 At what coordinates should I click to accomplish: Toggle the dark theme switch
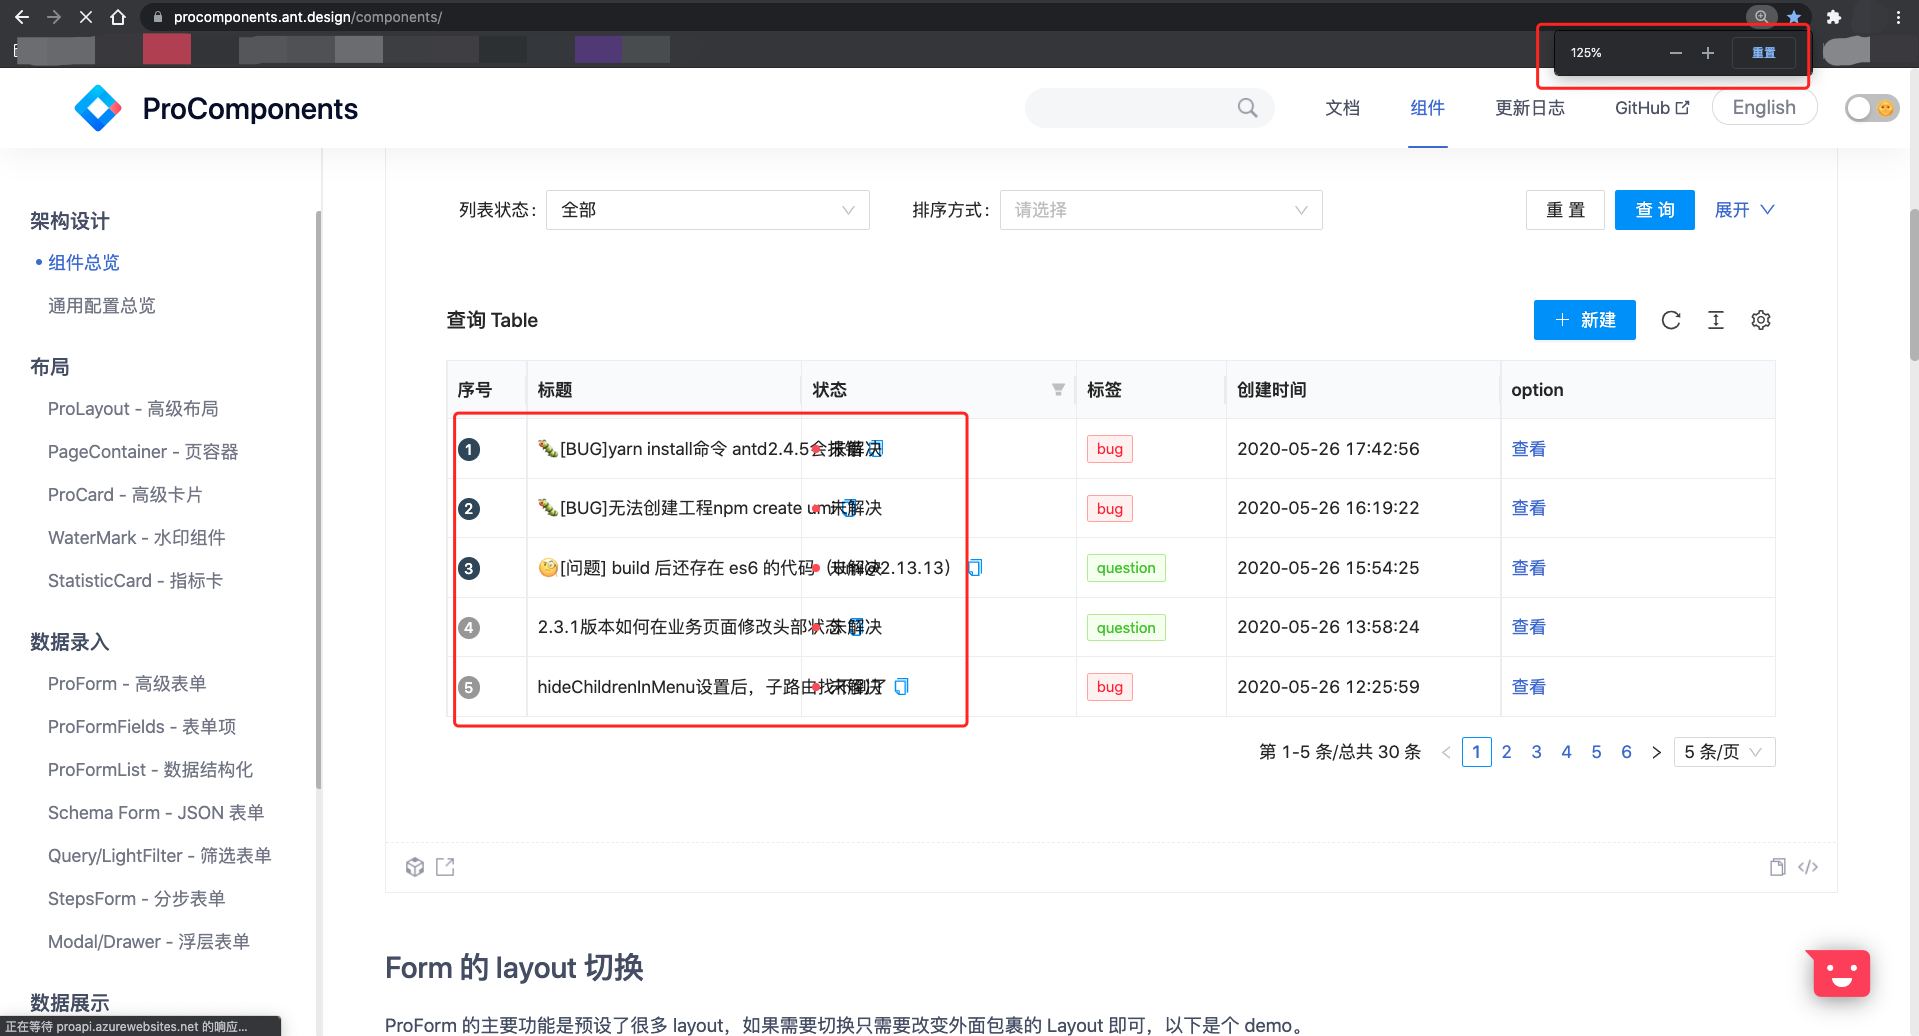[1870, 108]
